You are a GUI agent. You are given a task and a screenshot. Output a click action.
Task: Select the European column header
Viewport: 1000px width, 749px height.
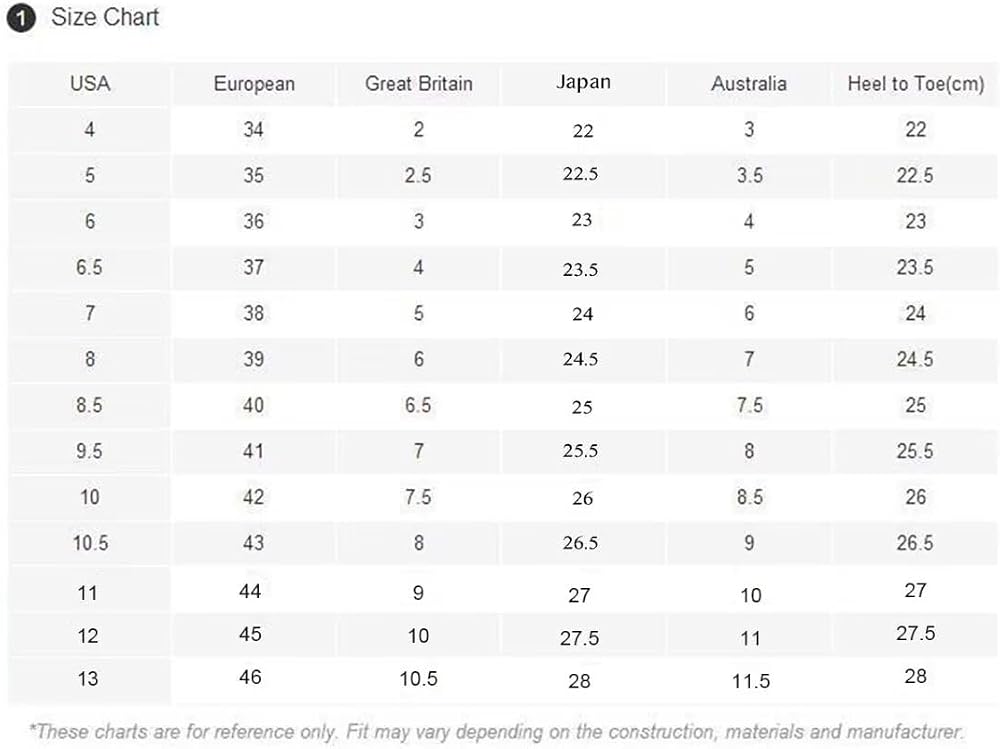pos(254,84)
